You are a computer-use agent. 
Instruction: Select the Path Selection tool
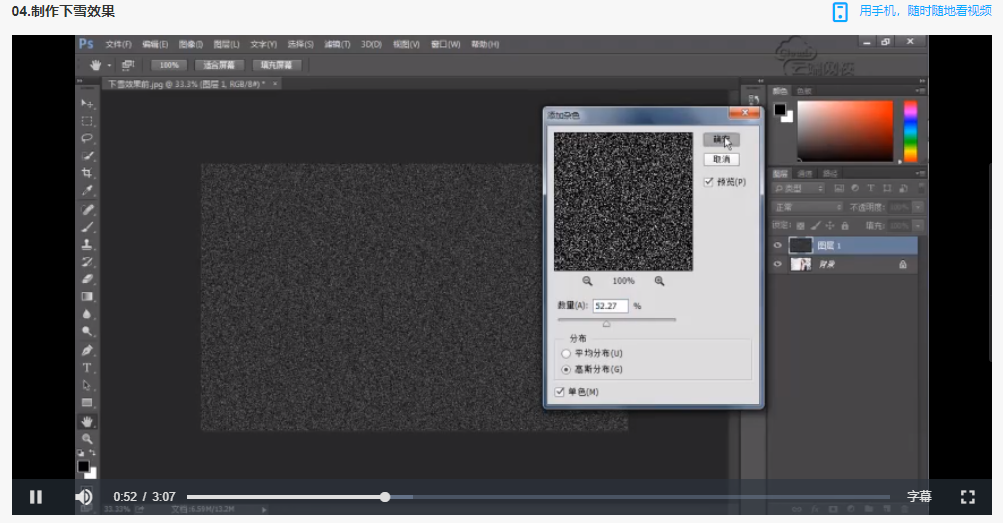(87, 385)
